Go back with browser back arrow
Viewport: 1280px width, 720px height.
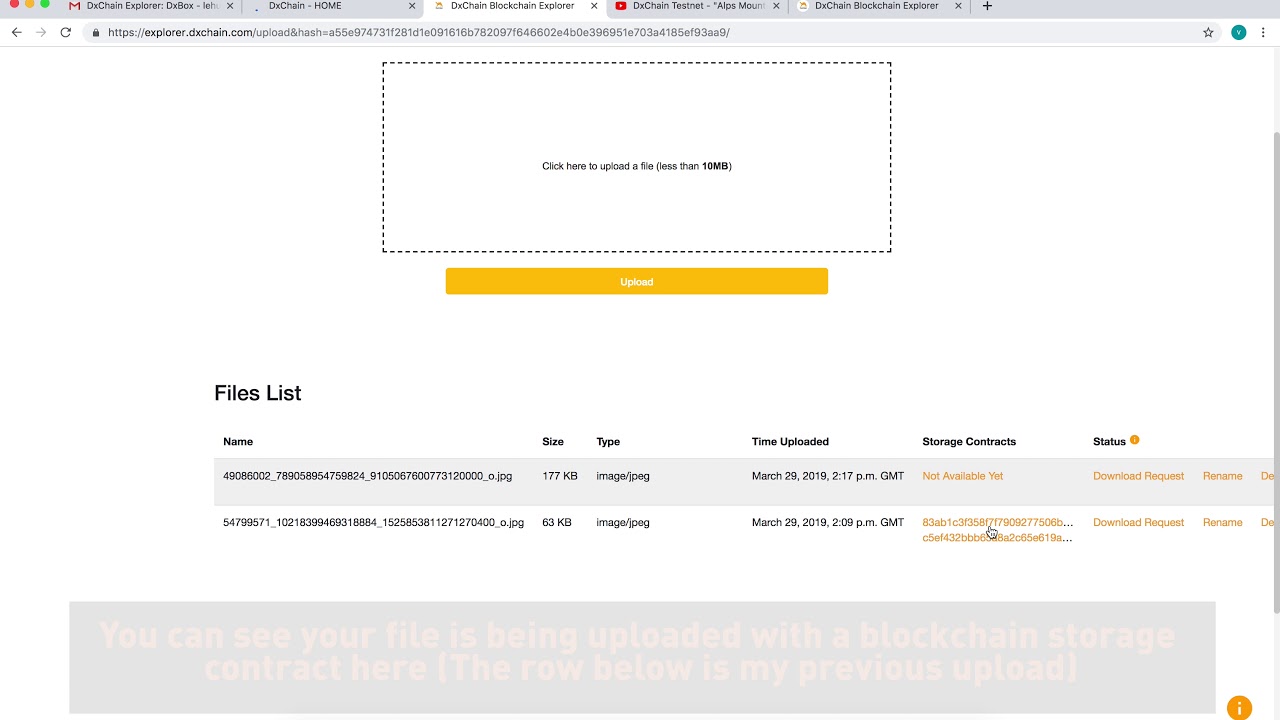(16, 32)
